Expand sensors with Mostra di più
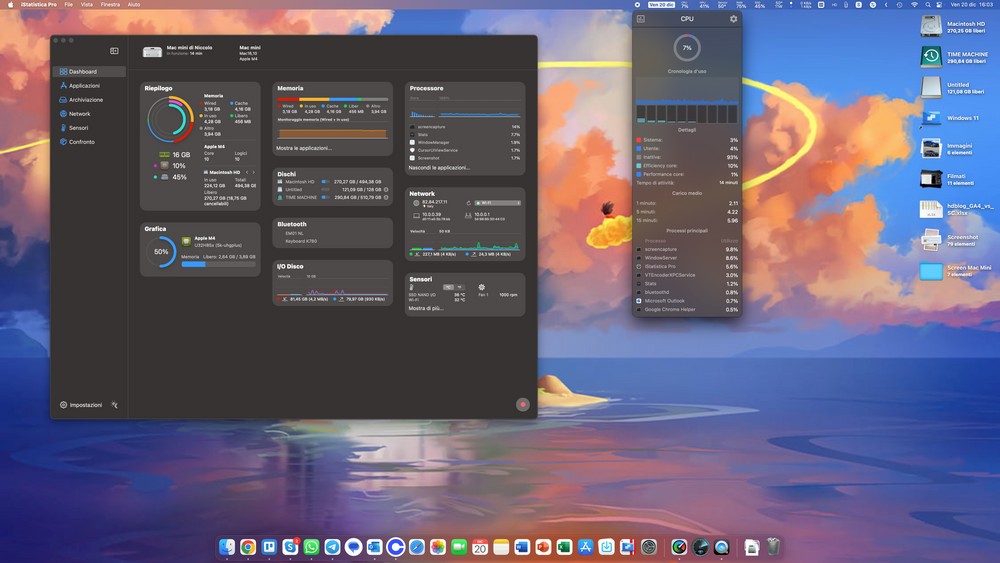1000x563 pixels. point(425,309)
